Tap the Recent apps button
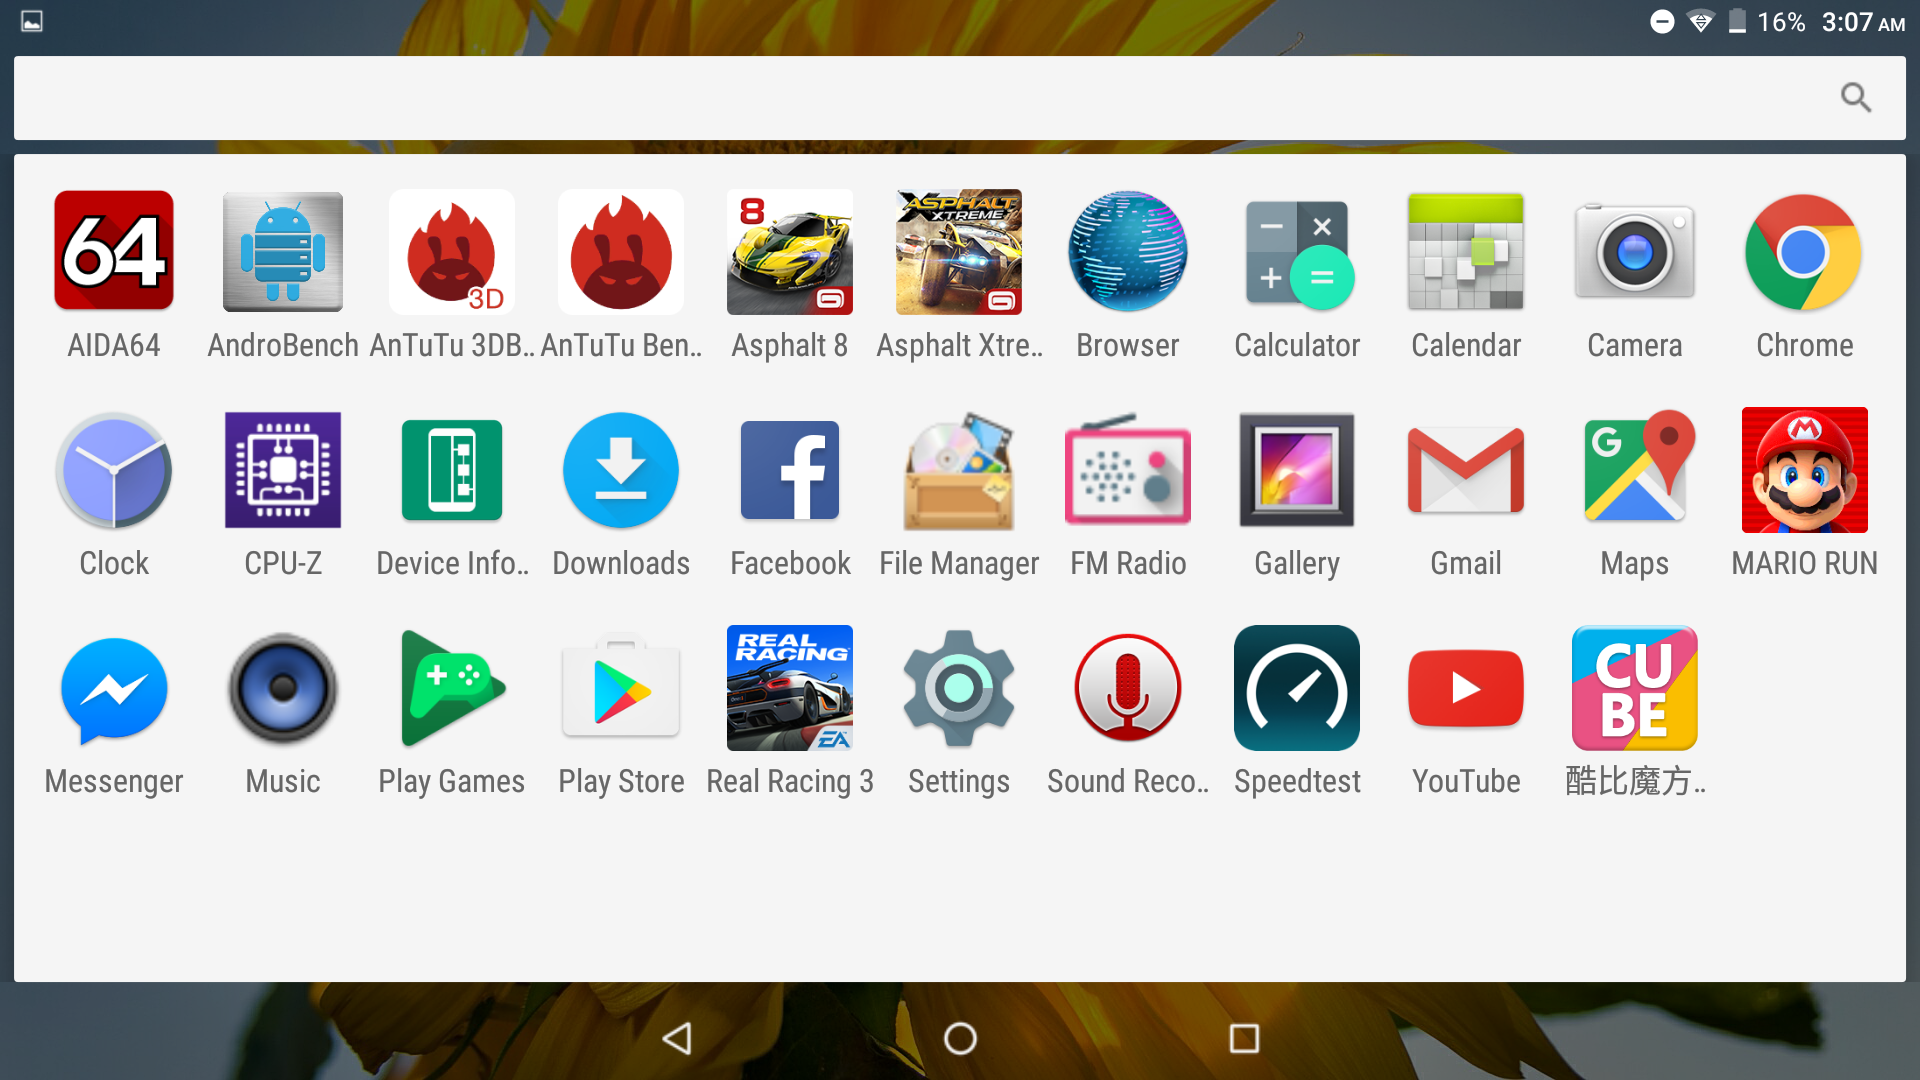Viewport: 1920px width, 1080px height. point(1244,1039)
